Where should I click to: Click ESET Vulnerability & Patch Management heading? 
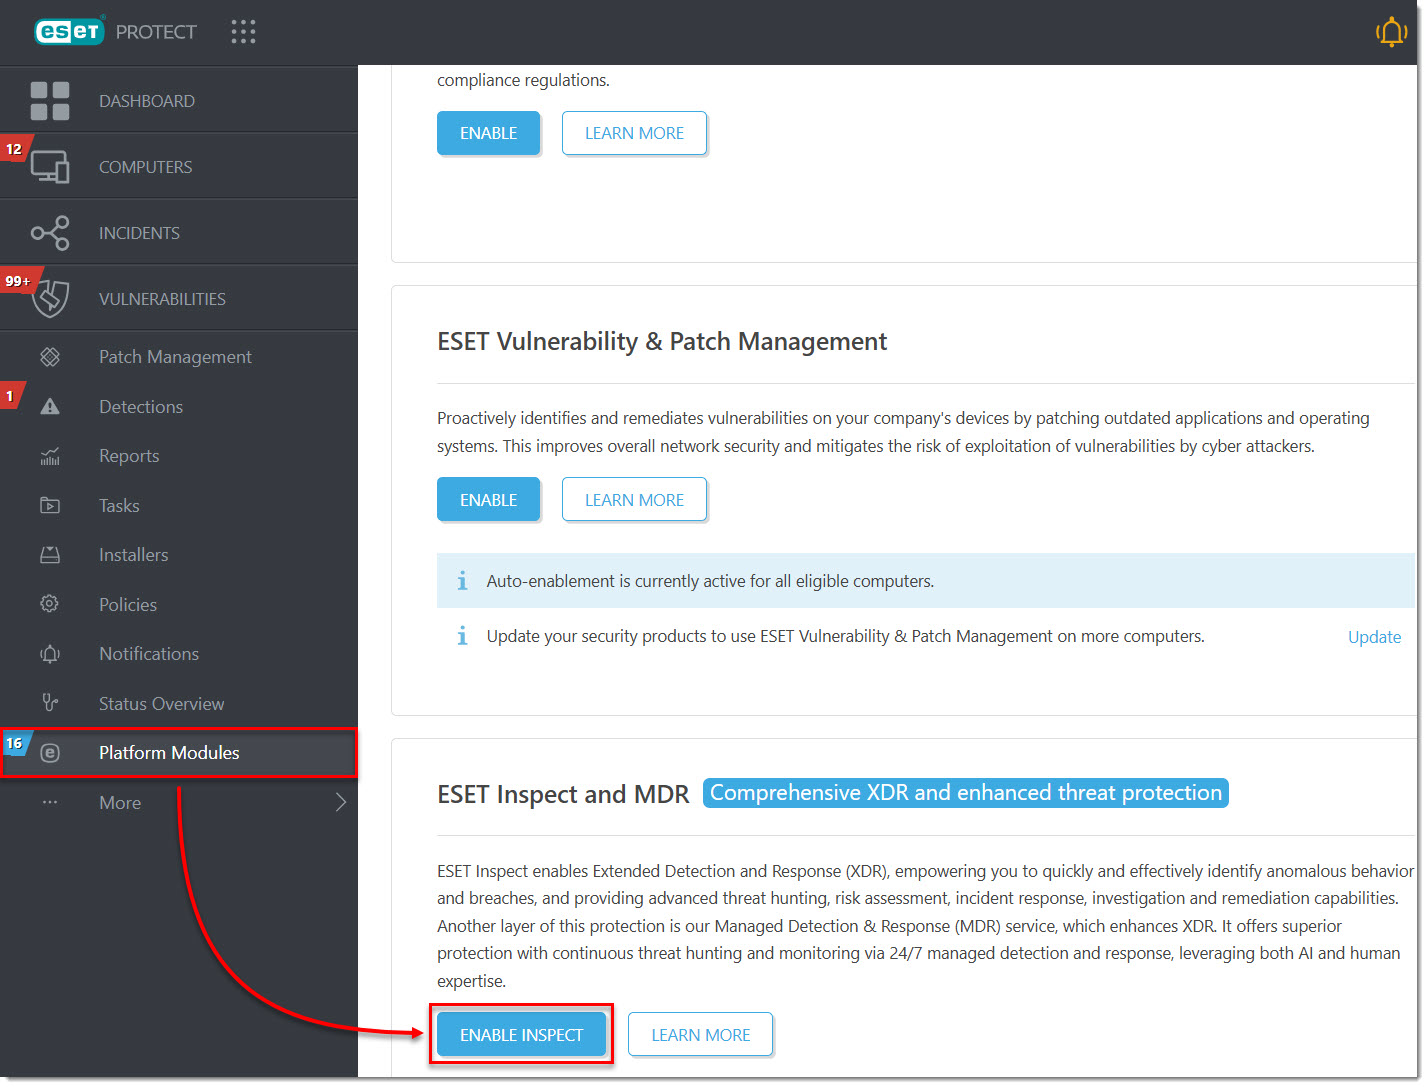662,342
